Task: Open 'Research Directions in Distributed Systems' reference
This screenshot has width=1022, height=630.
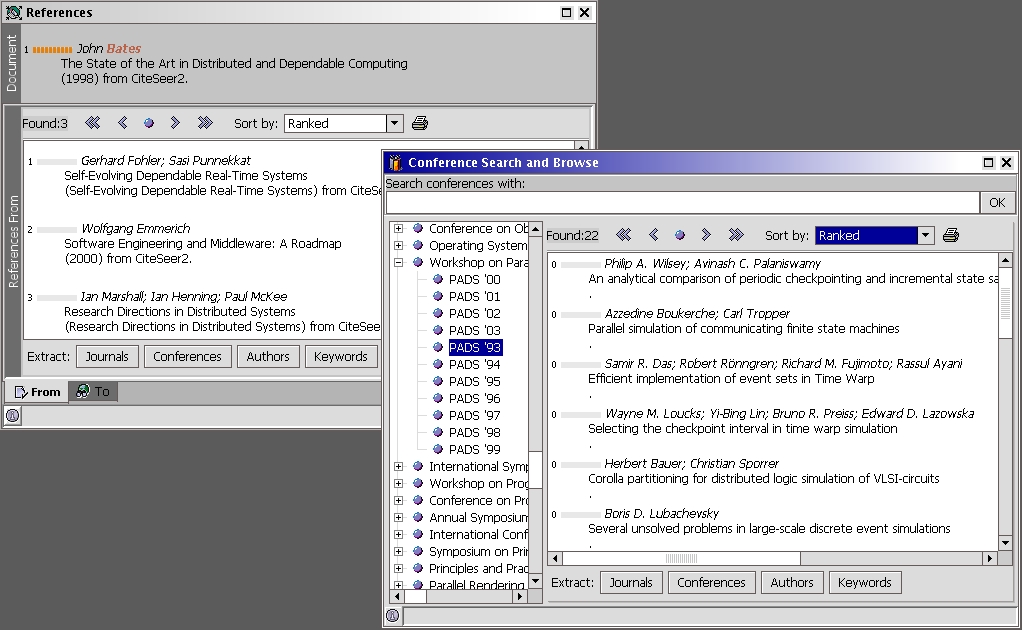Action: click(180, 311)
